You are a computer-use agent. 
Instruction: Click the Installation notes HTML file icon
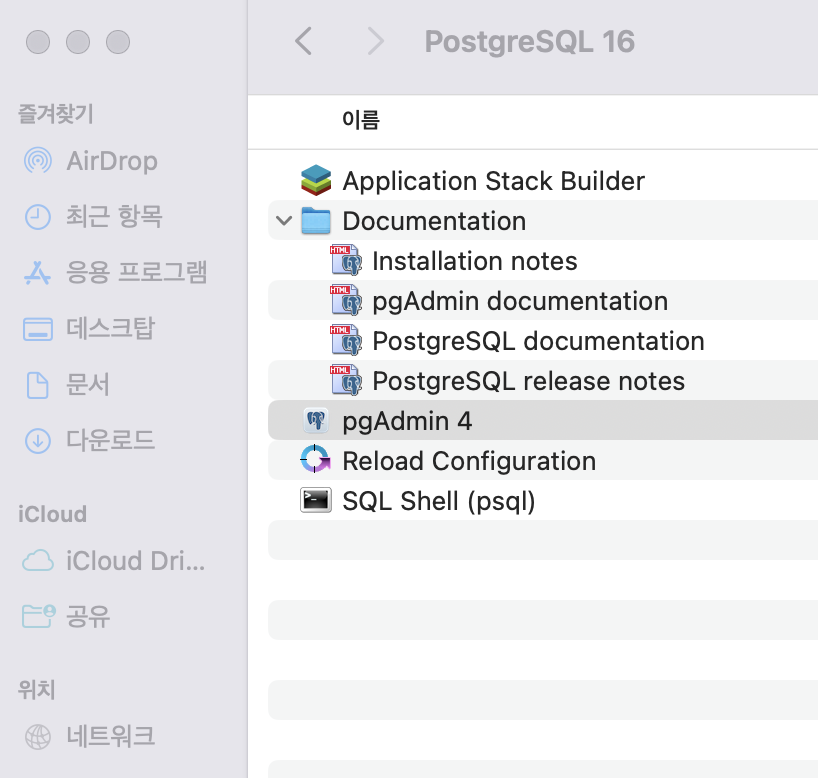pos(346,260)
